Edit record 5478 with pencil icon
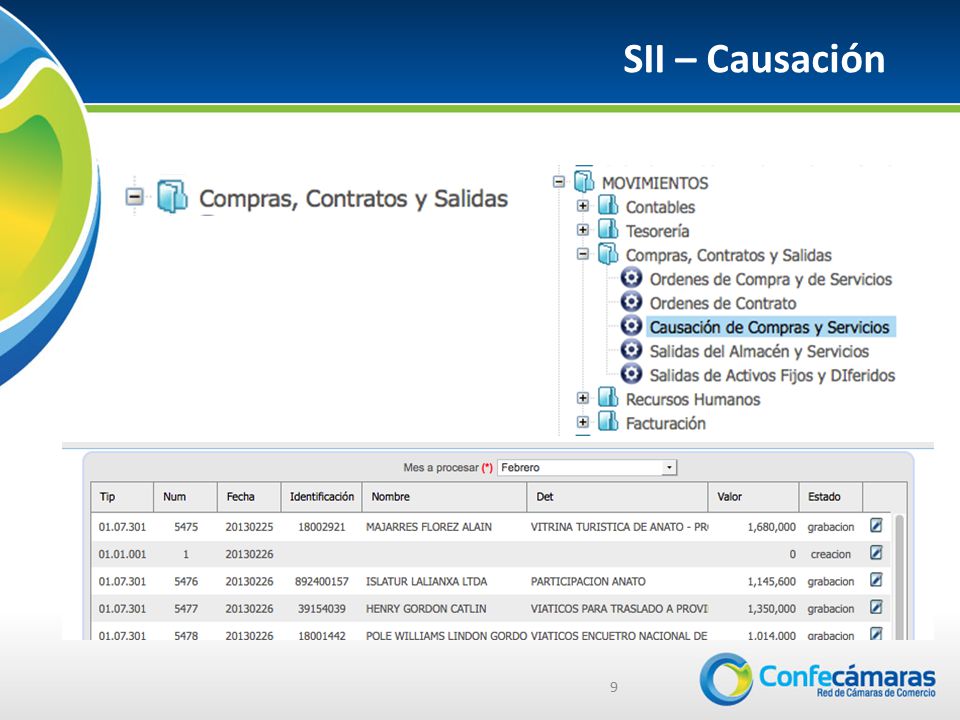Viewport: 960px width, 720px height. tap(876, 633)
